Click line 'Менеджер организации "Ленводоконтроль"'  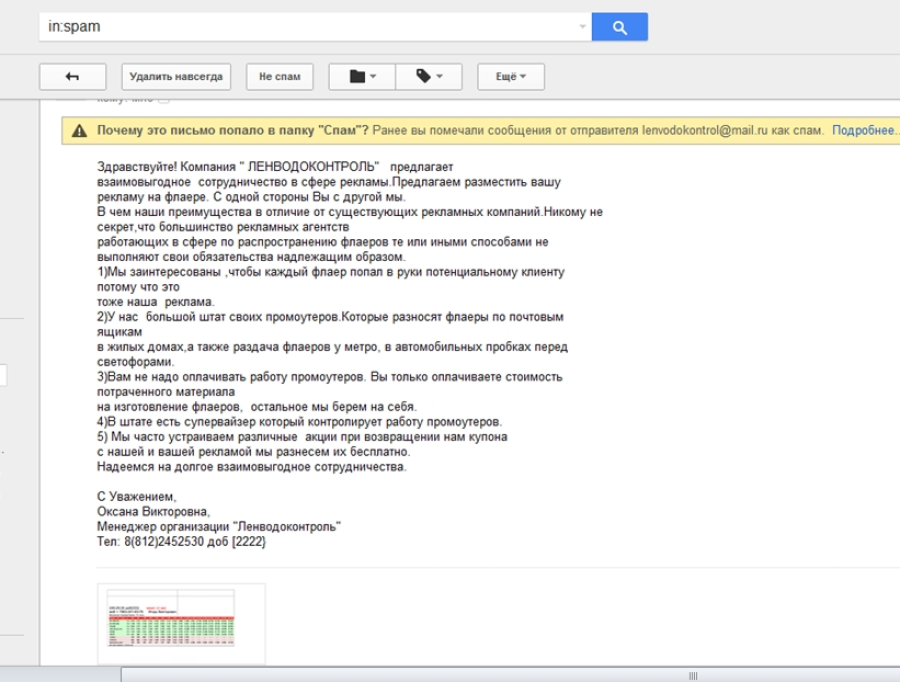click(219, 526)
